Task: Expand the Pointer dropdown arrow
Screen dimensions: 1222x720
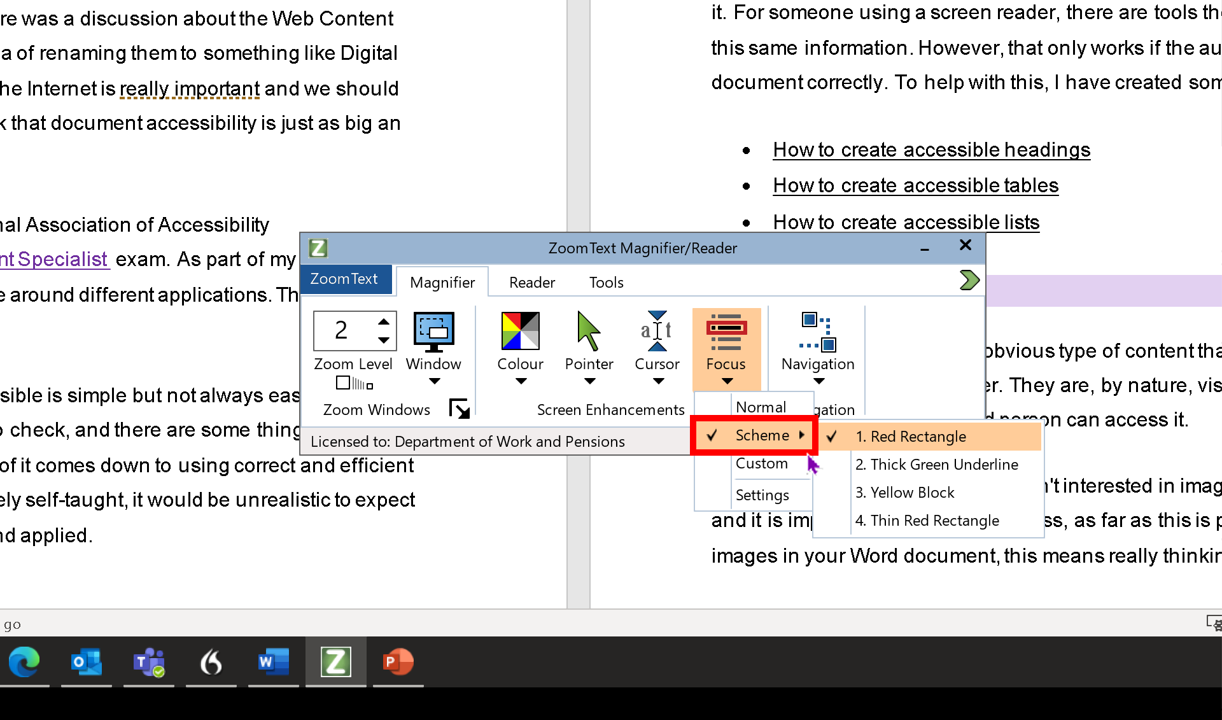Action: click(589, 381)
